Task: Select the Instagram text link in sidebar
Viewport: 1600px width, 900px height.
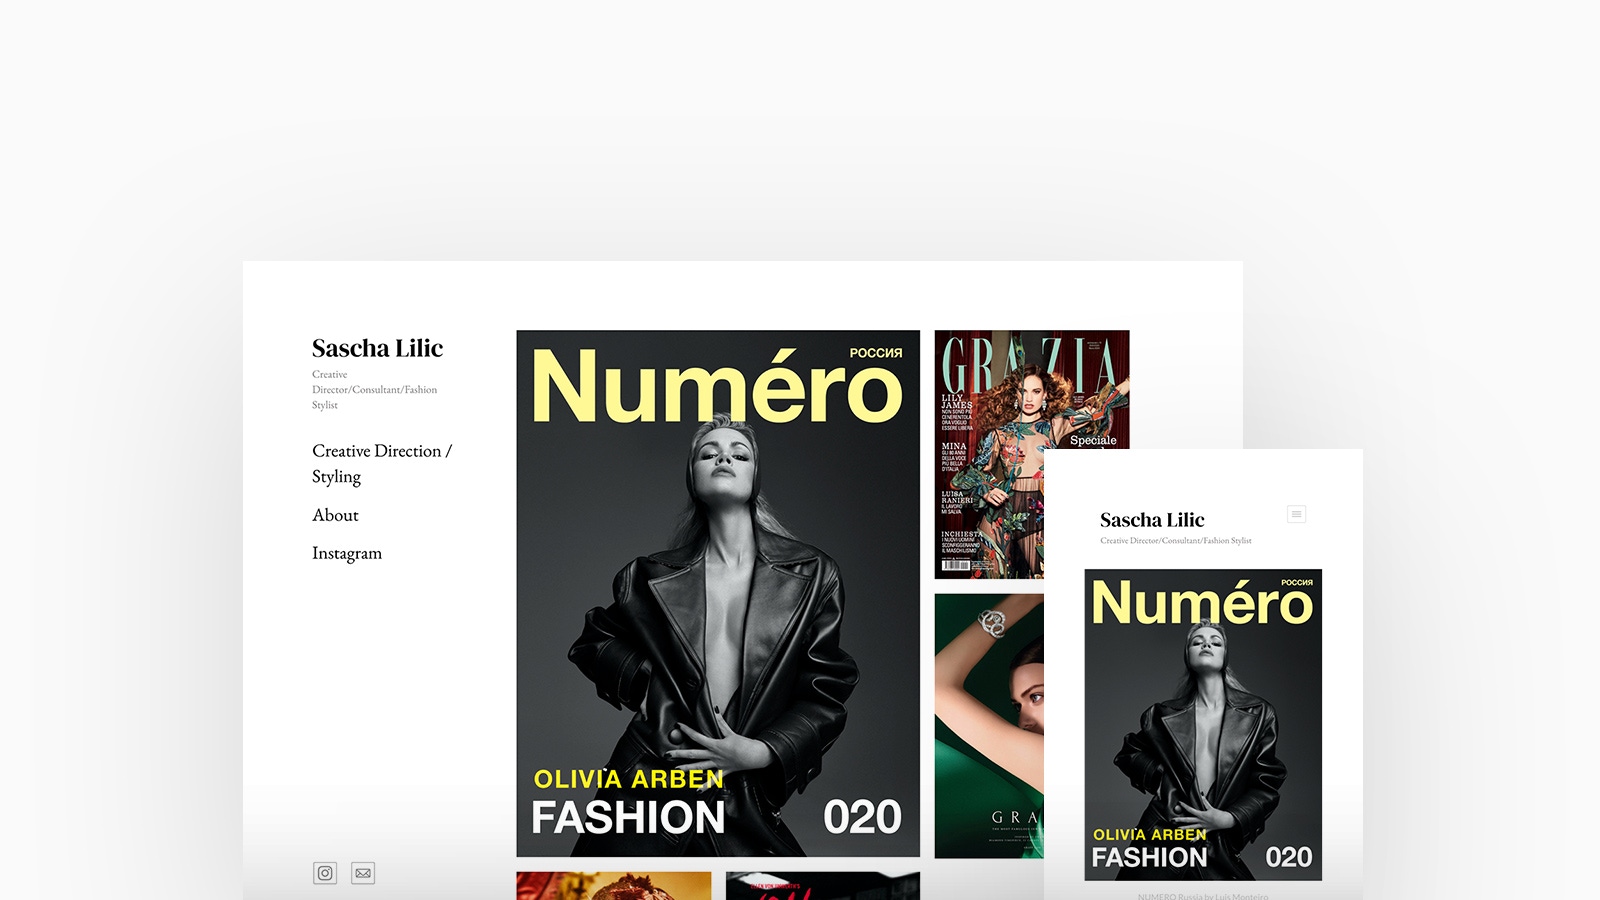Action: pyautogui.click(x=347, y=553)
